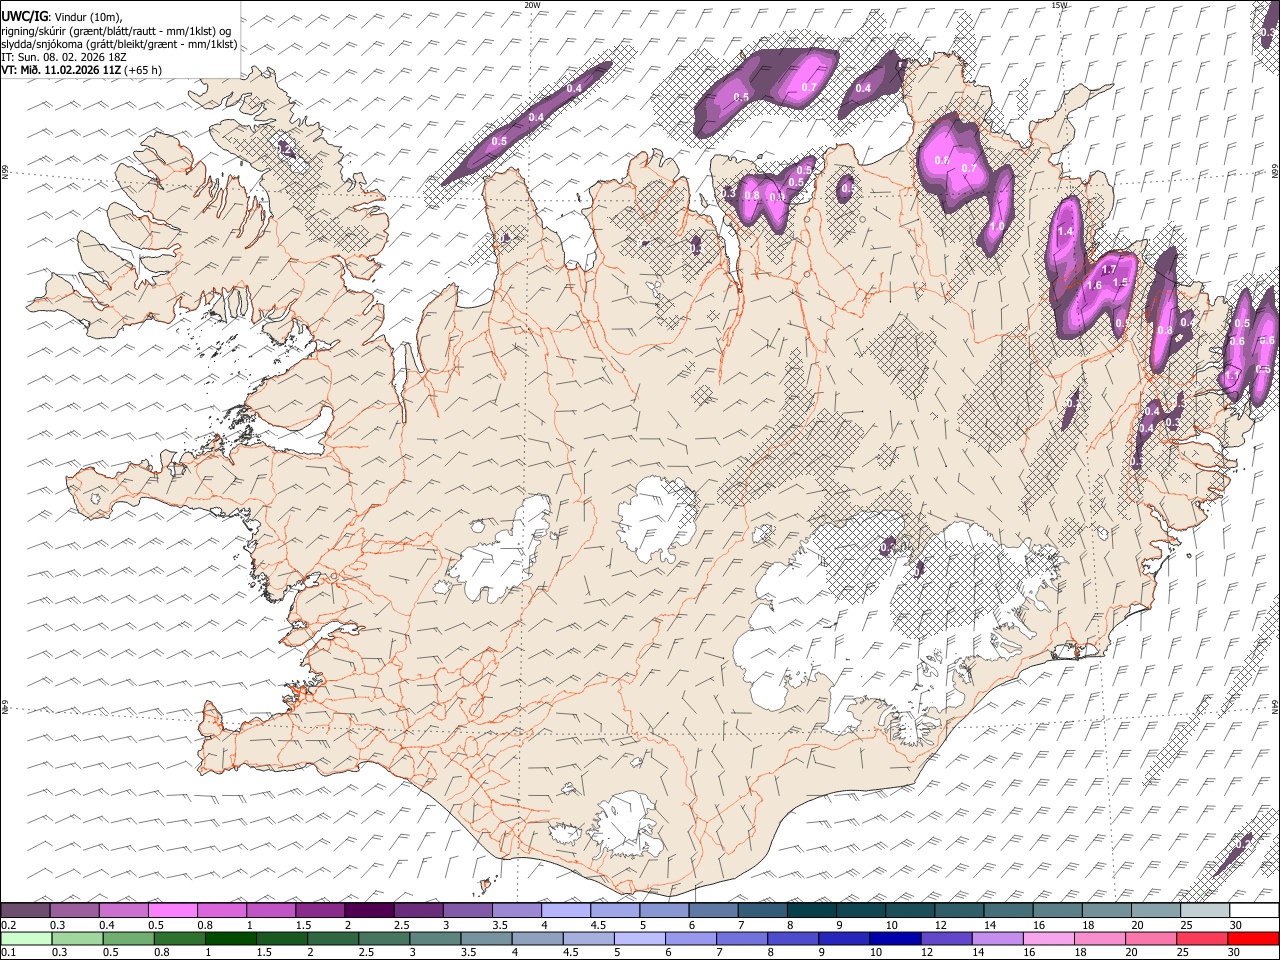Click the violet 12 swatch in bottom legend row

coord(946,938)
